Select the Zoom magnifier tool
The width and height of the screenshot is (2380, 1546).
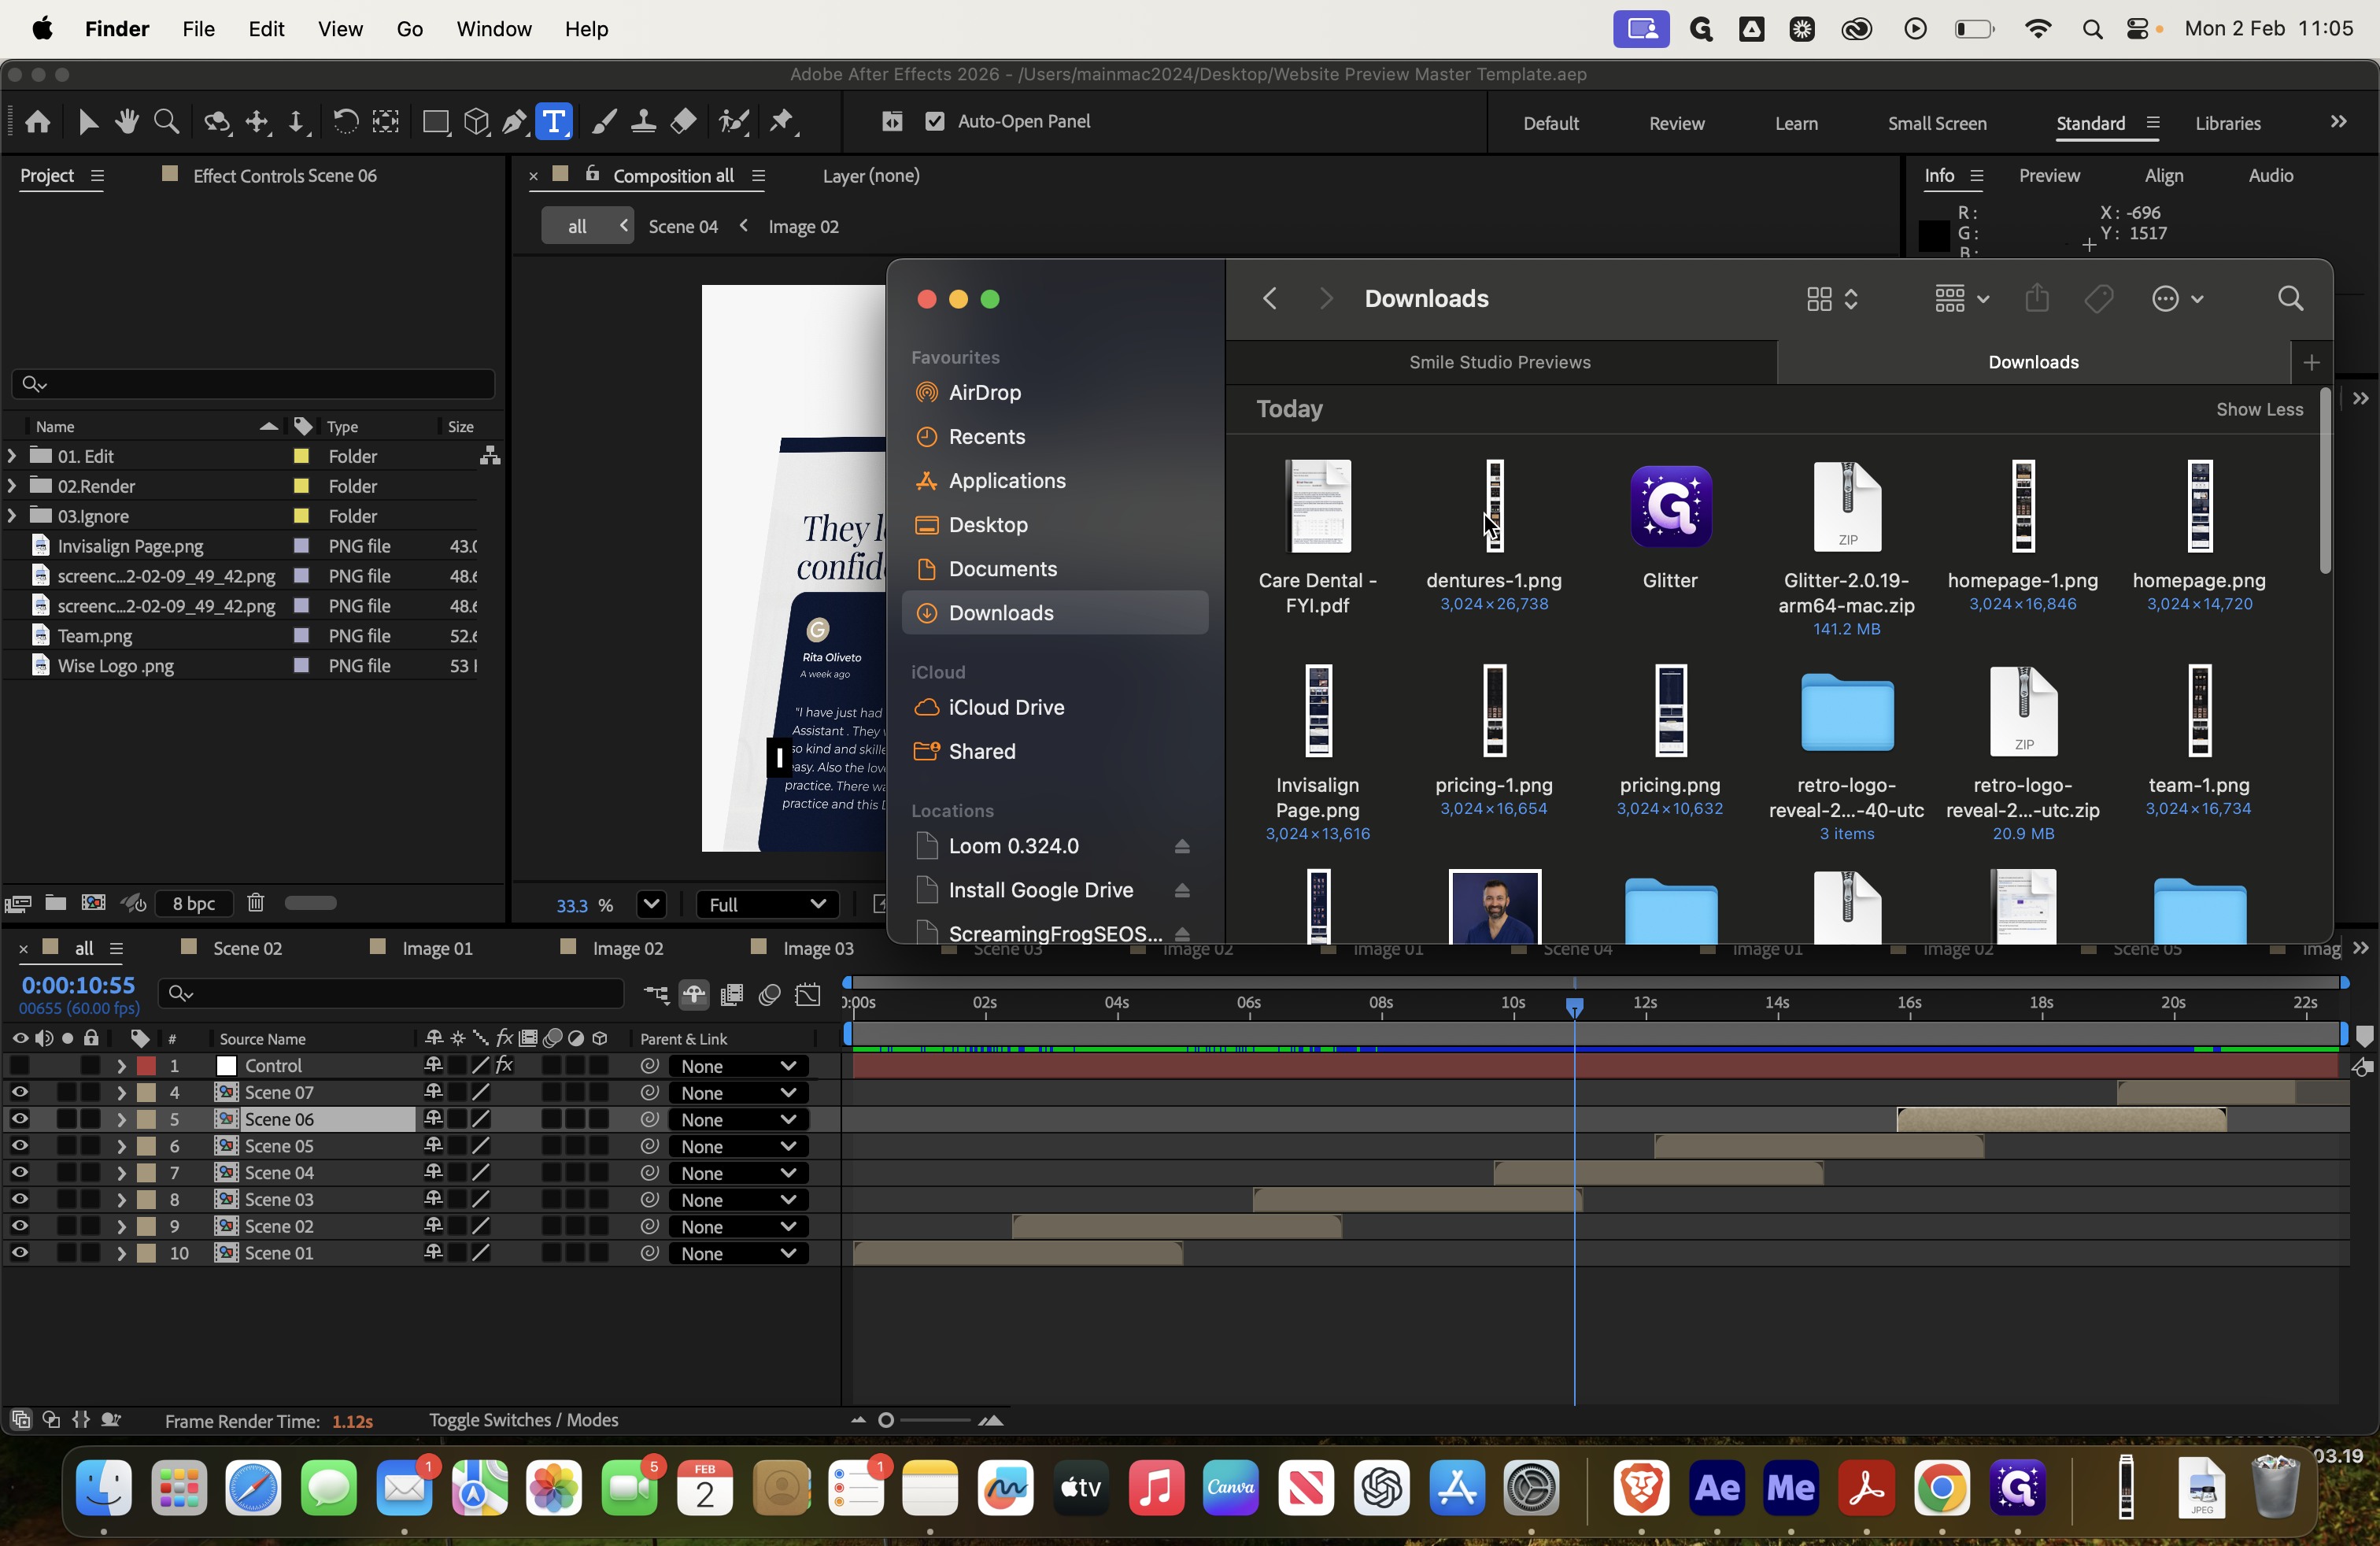(167, 122)
